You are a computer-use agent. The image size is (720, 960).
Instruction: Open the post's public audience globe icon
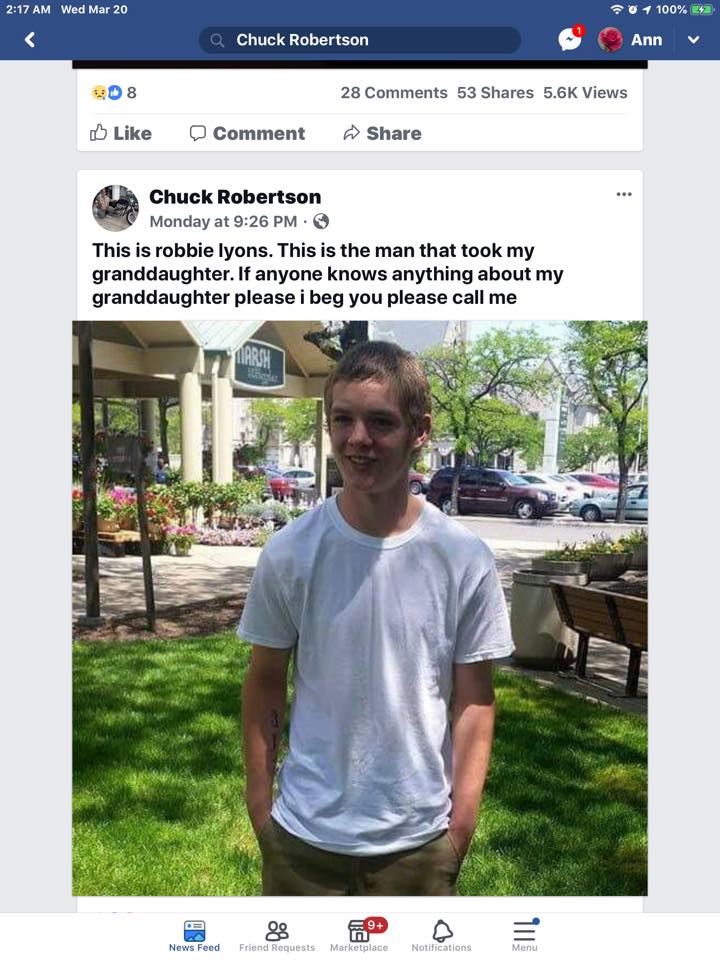(x=321, y=221)
